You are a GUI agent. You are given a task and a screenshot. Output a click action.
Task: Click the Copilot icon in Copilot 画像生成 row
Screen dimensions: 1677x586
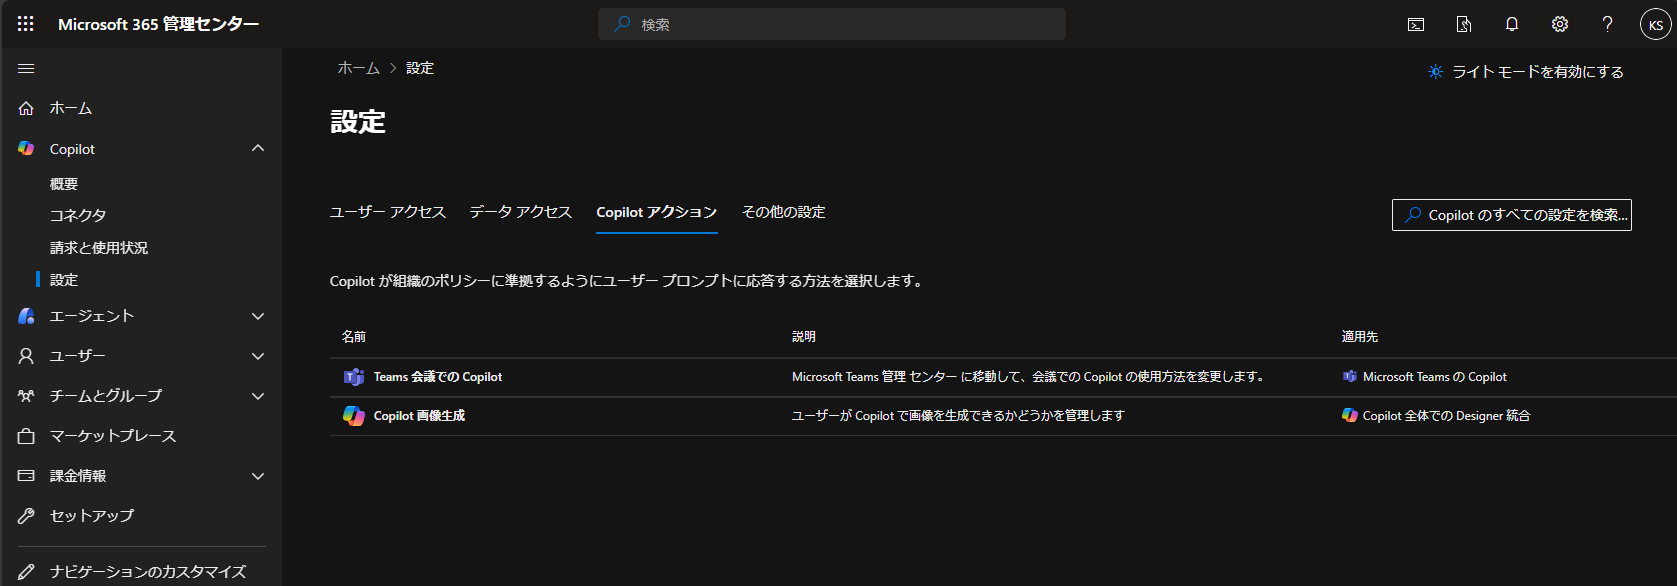[x=354, y=415]
